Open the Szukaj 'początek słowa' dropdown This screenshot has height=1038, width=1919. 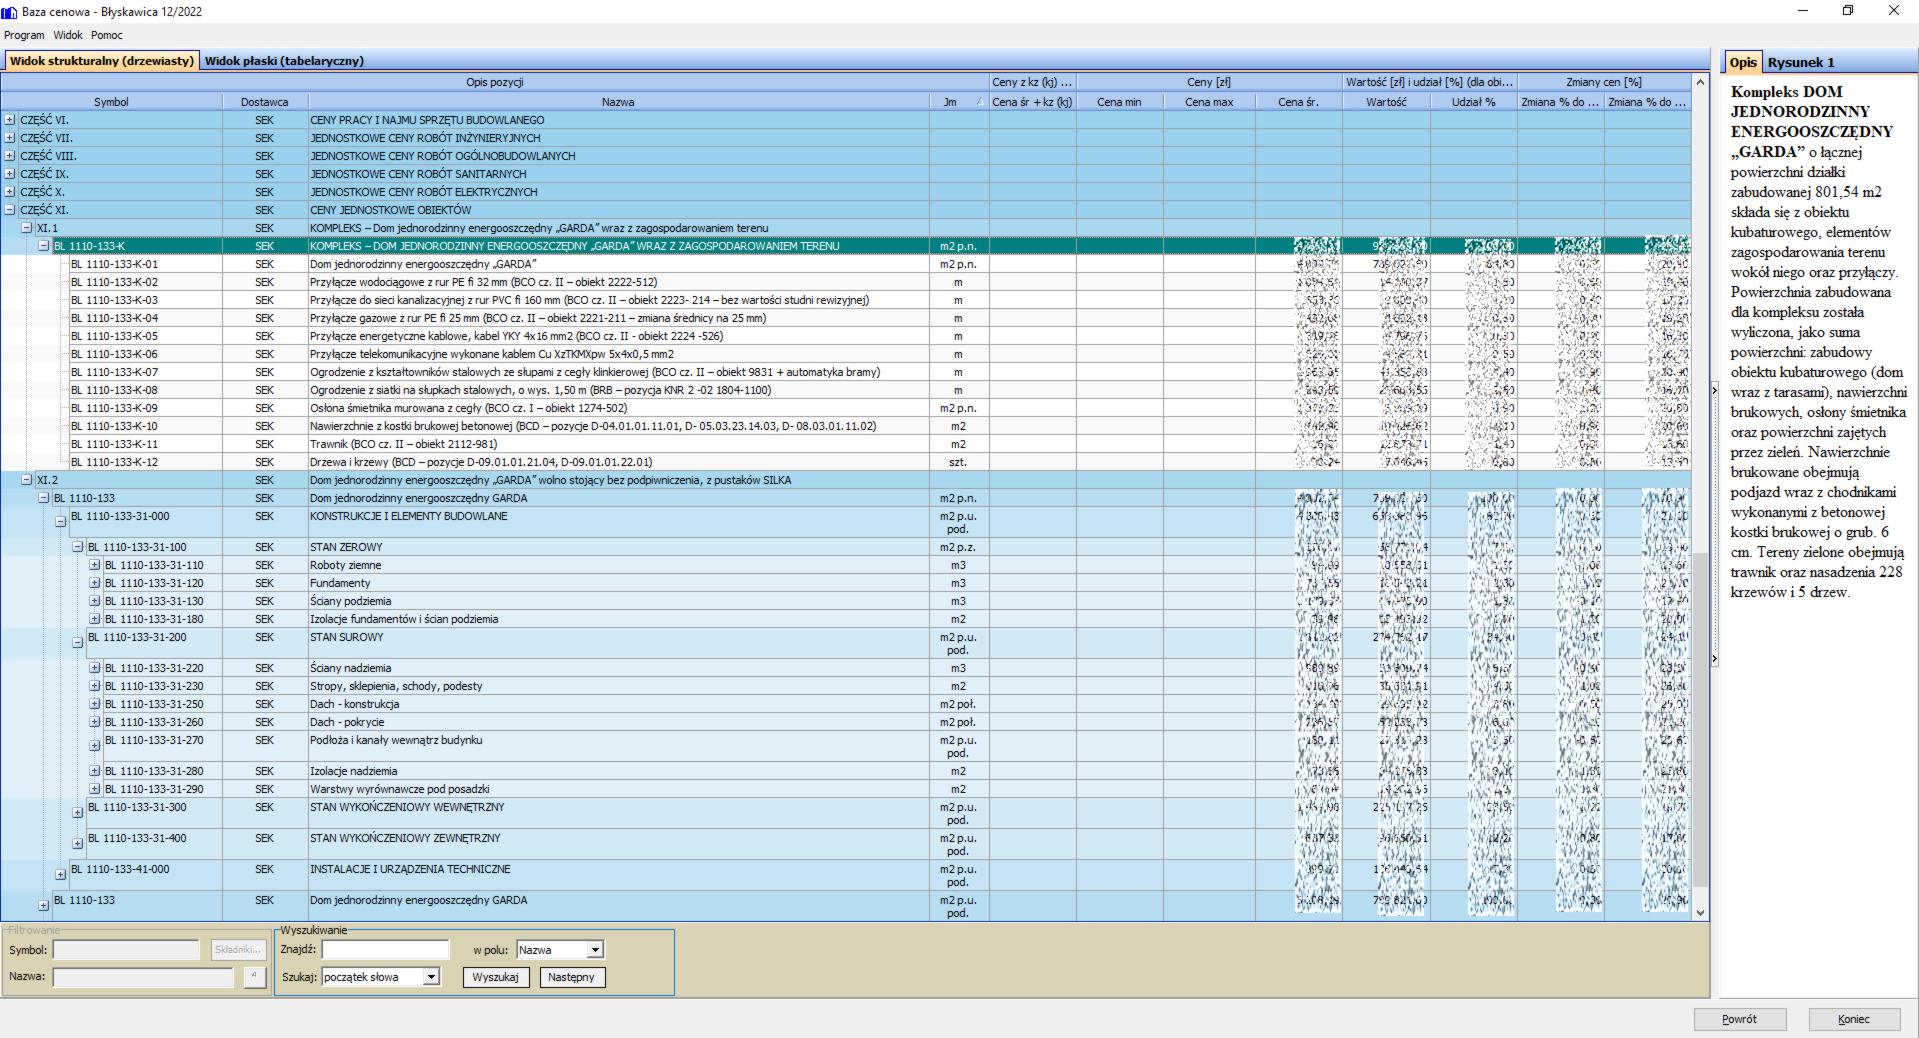click(x=431, y=977)
